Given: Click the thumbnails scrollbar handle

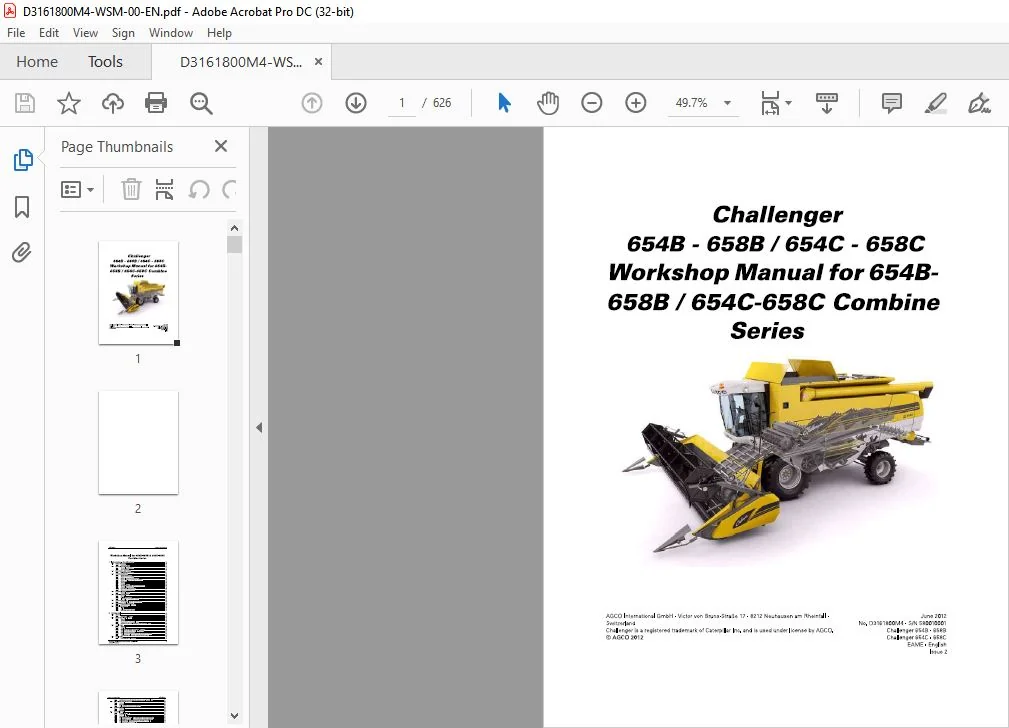Looking at the screenshot, I should pyautogui.click(x=234, y=245).
